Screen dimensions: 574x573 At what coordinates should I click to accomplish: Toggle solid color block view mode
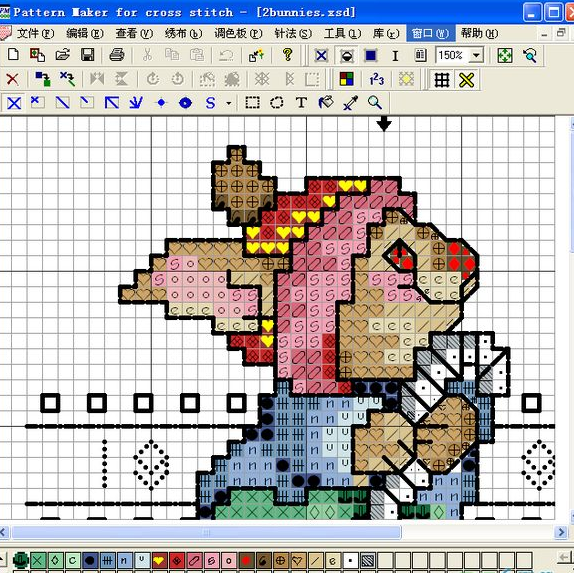pyautogui.click(x=371, y=56)
